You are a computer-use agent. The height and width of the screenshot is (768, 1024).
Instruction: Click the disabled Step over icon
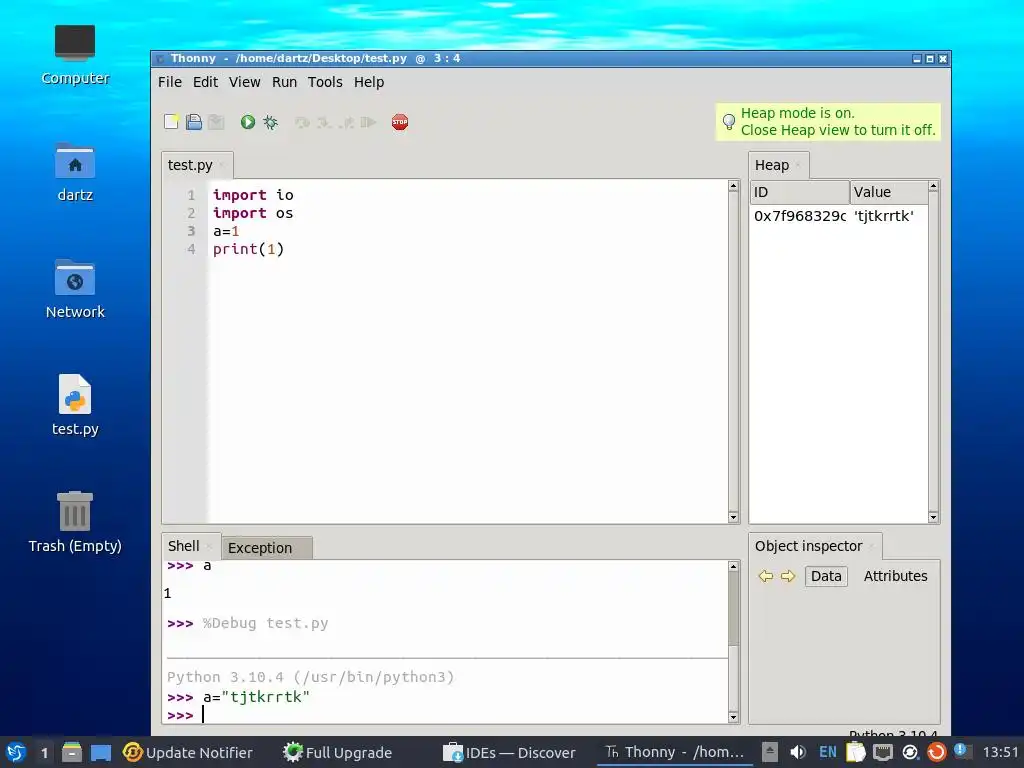(x=302, y=122)
